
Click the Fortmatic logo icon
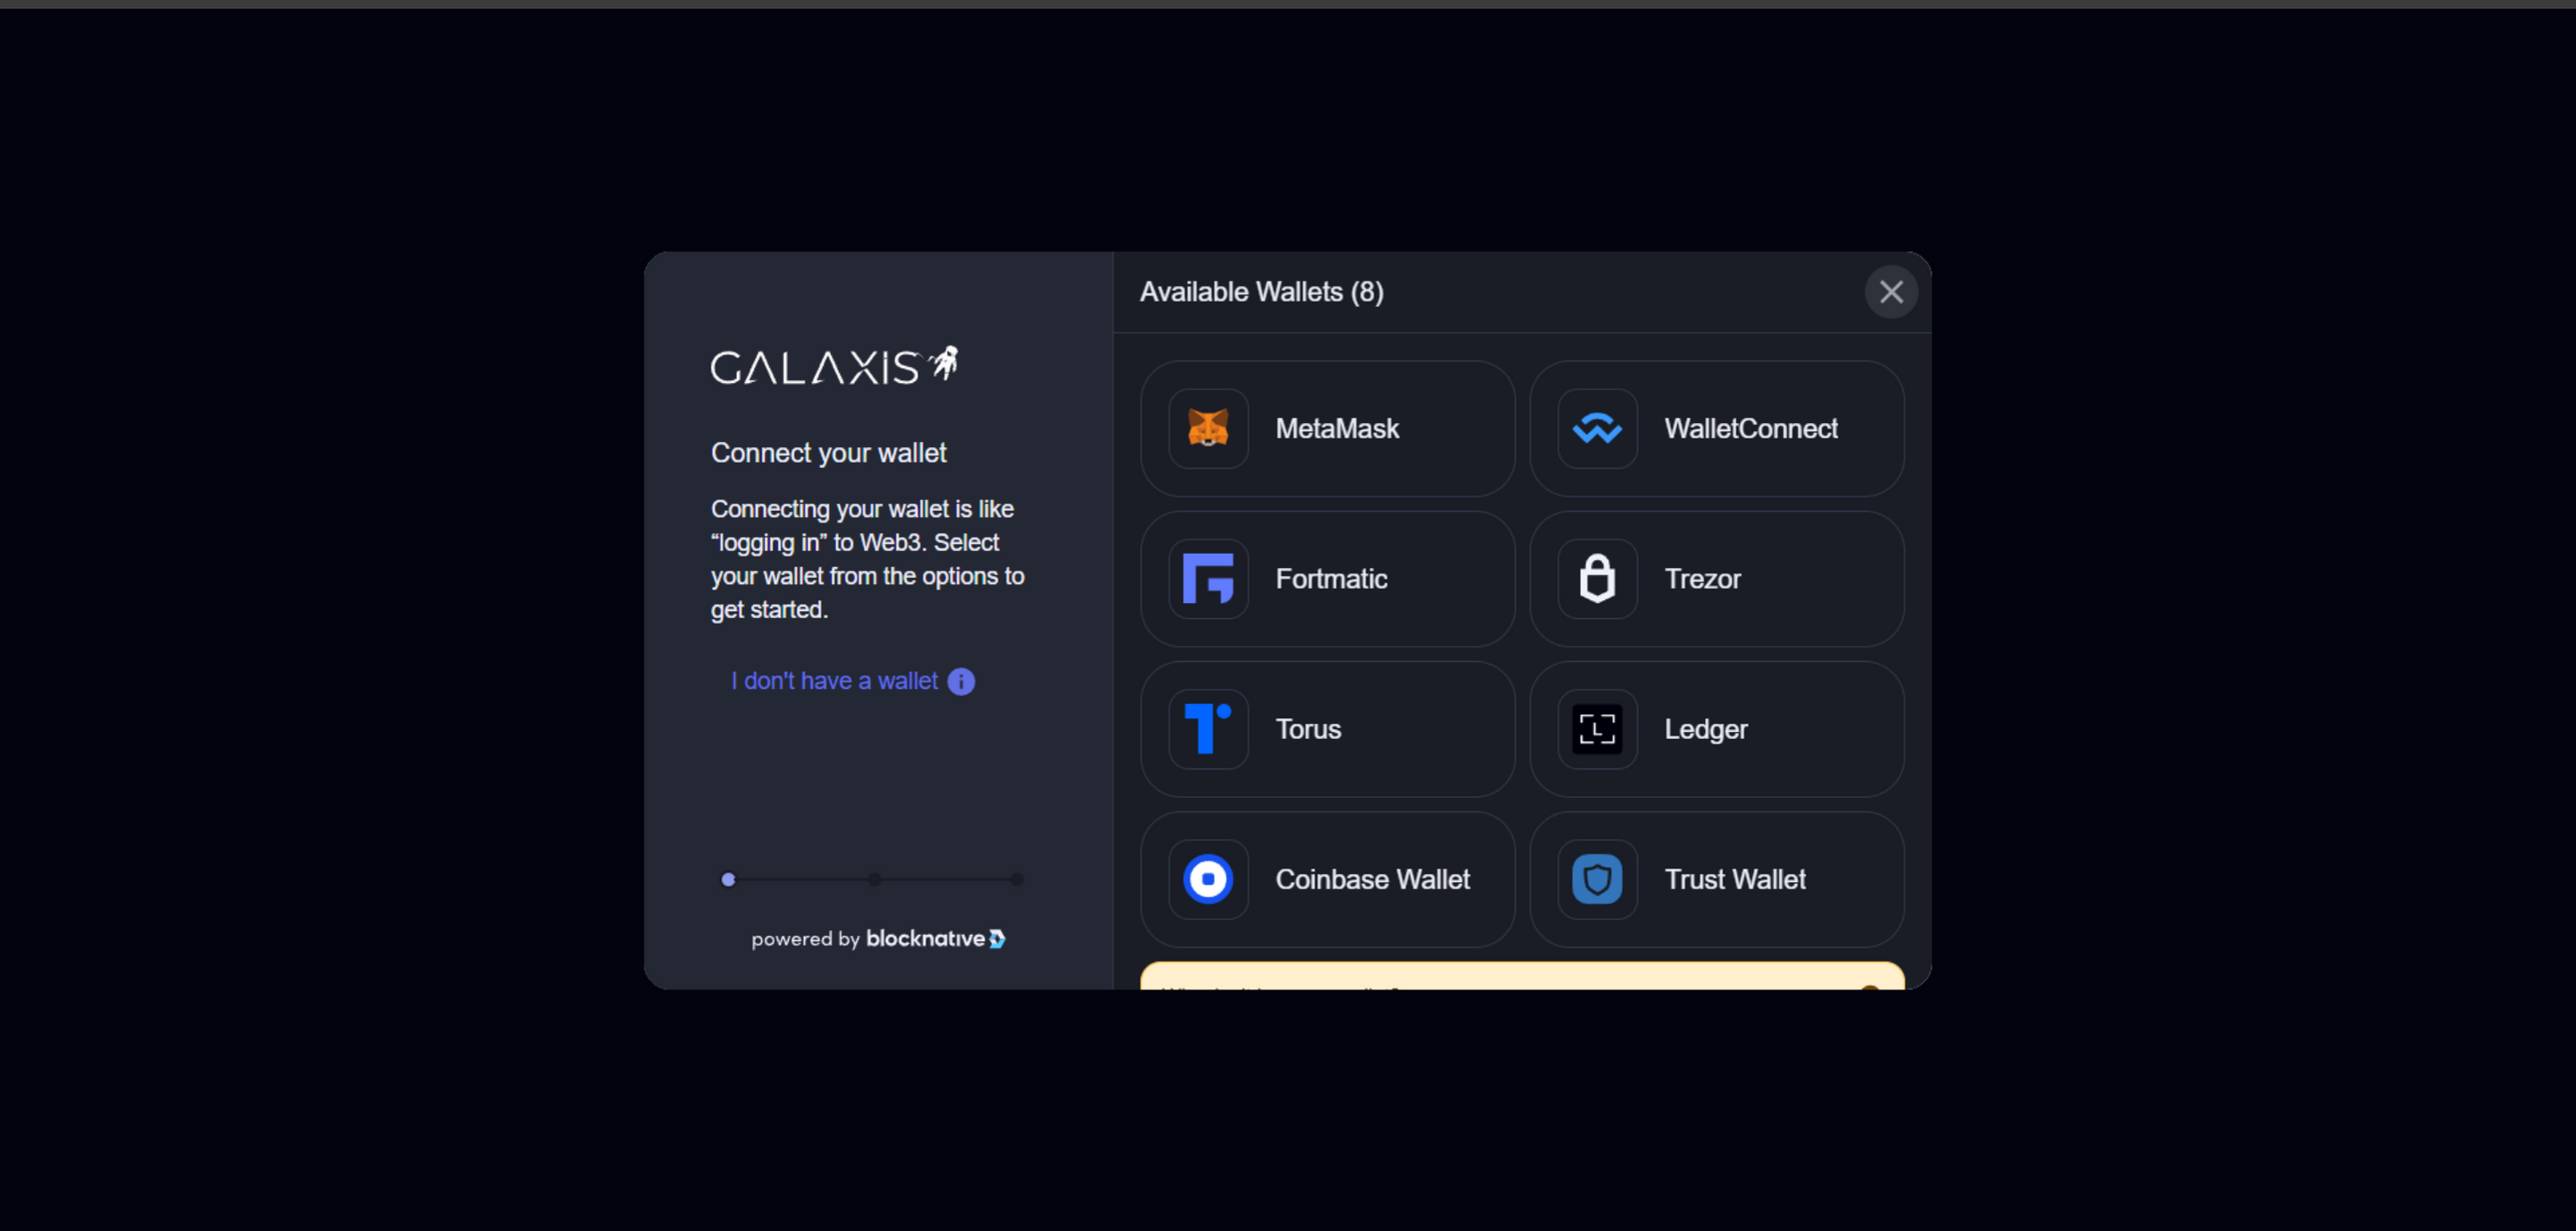tap(1208, 579)
